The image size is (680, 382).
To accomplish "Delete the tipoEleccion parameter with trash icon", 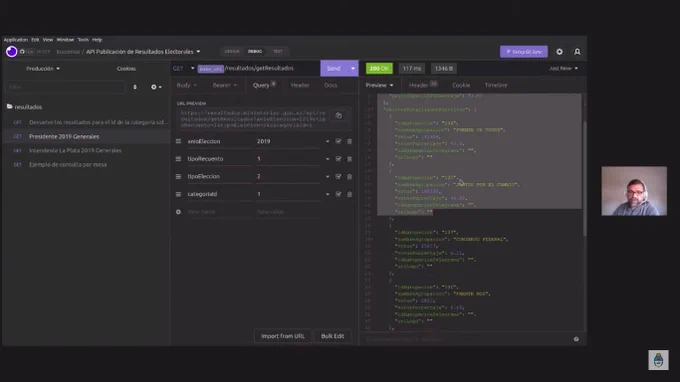I will point(350,176).
